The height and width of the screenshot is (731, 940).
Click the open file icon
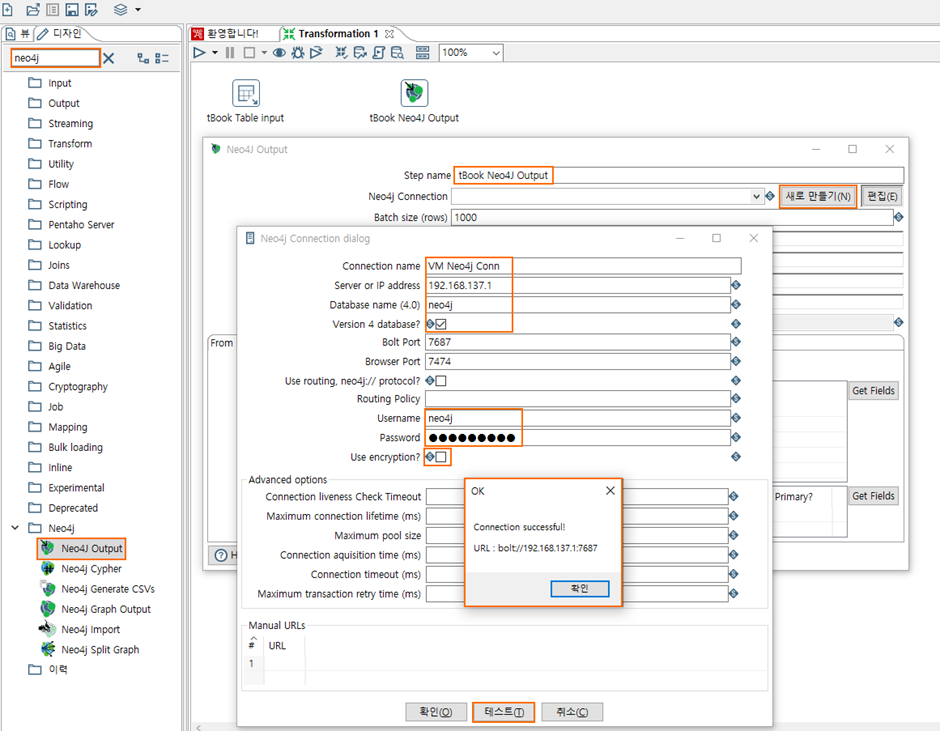pos(33,9)
